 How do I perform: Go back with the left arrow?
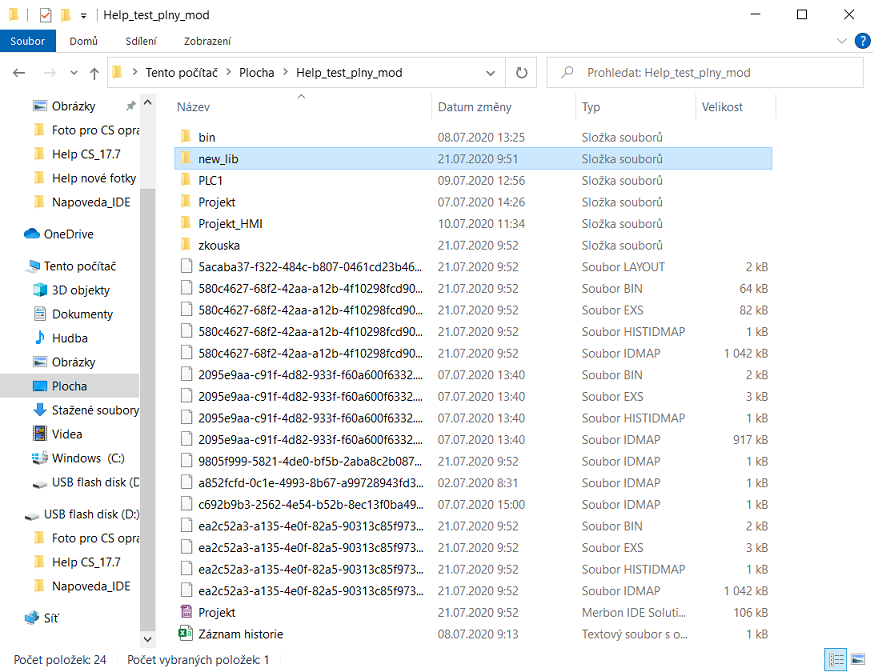(x=19, y=73)
